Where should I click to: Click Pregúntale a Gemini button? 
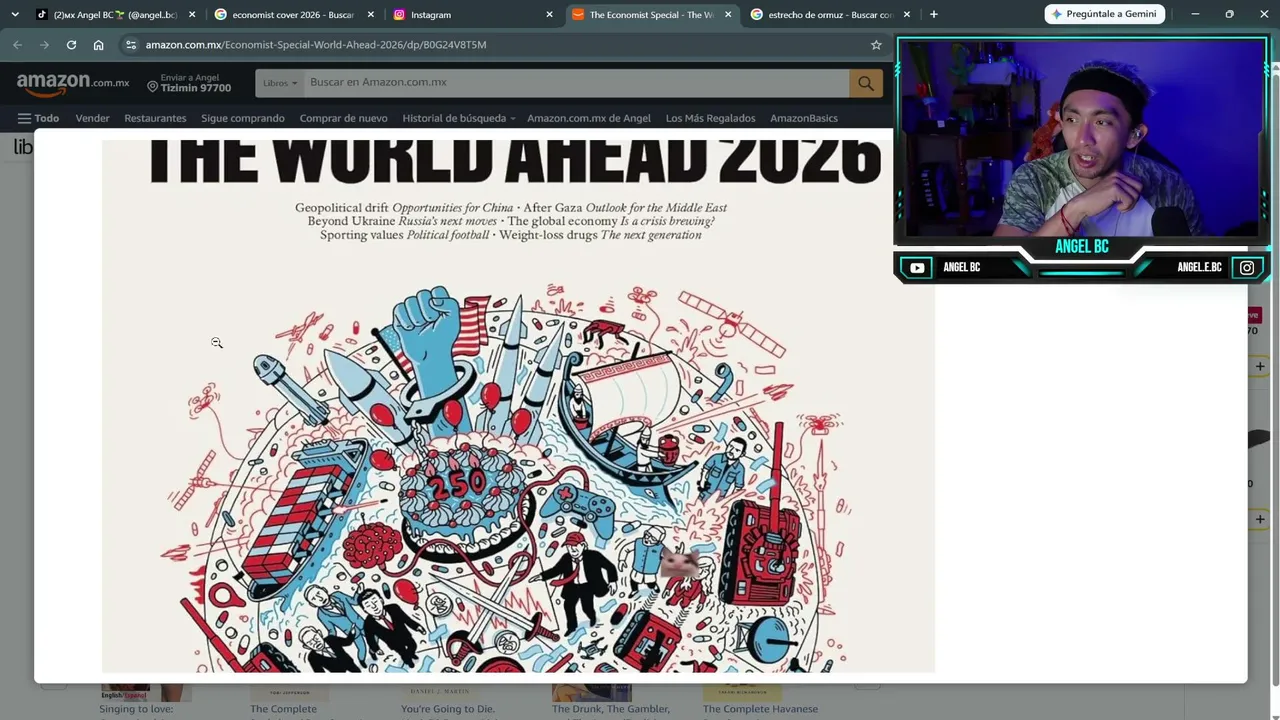coord(1105,14)
